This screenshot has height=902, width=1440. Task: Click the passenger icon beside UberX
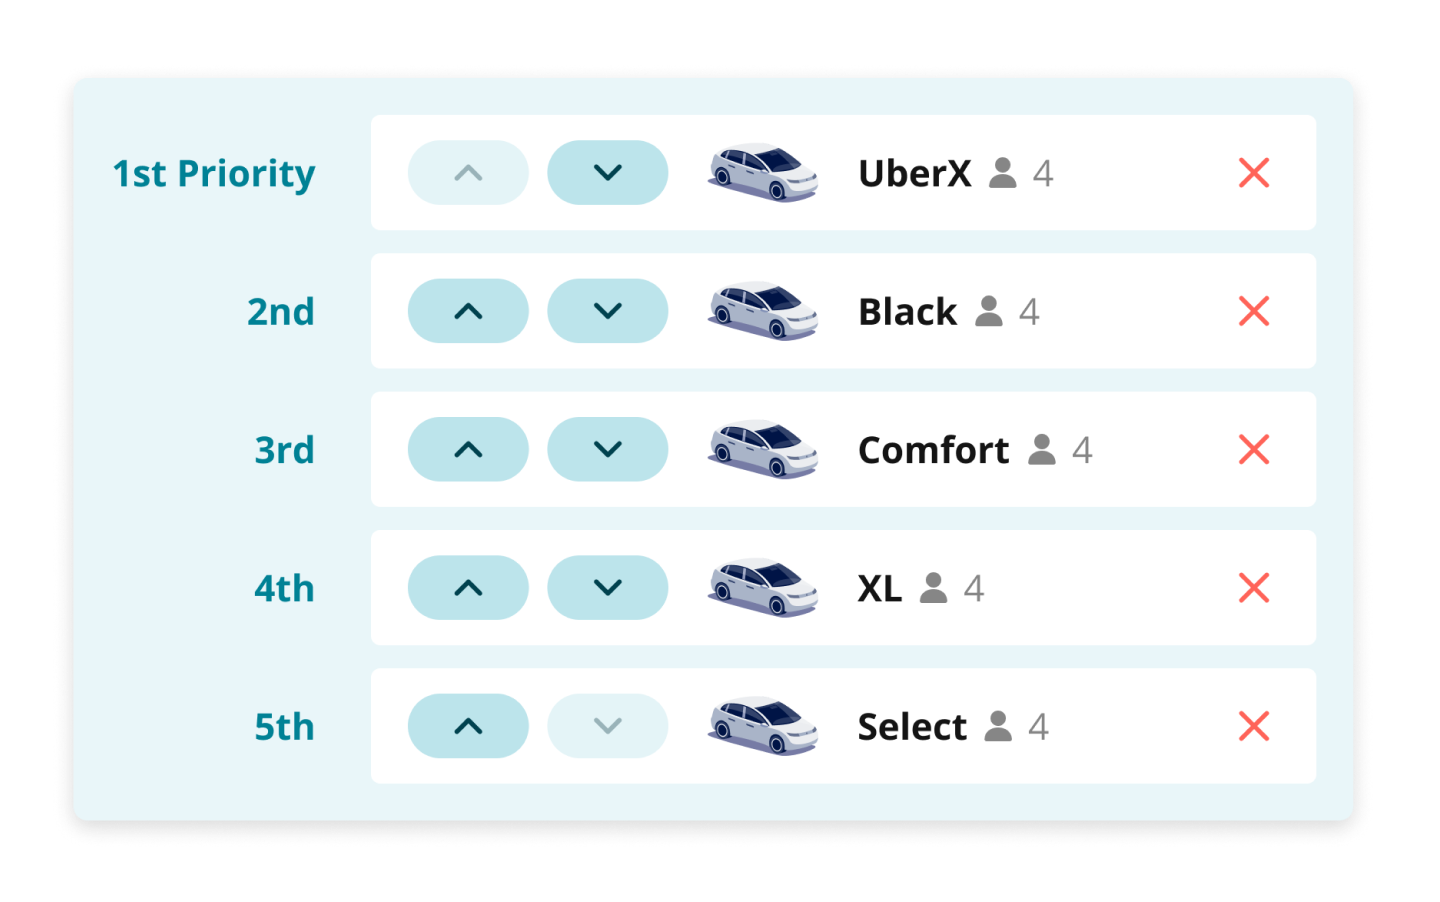(1002, 174)
